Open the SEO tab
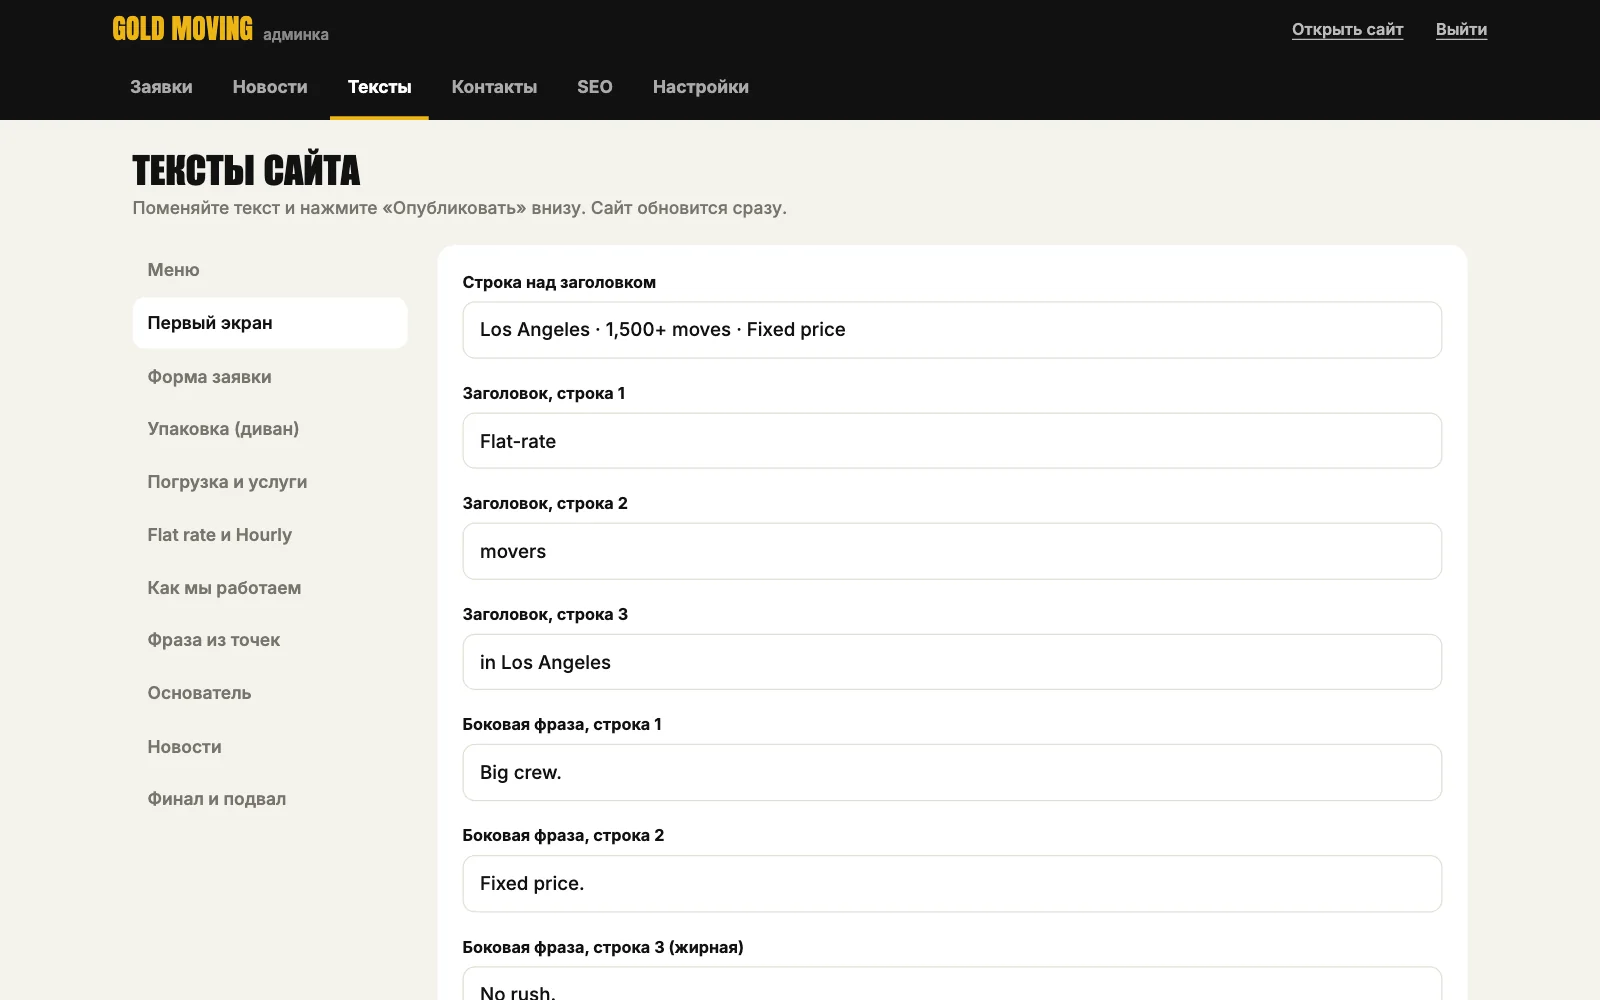 pos(595,87)
